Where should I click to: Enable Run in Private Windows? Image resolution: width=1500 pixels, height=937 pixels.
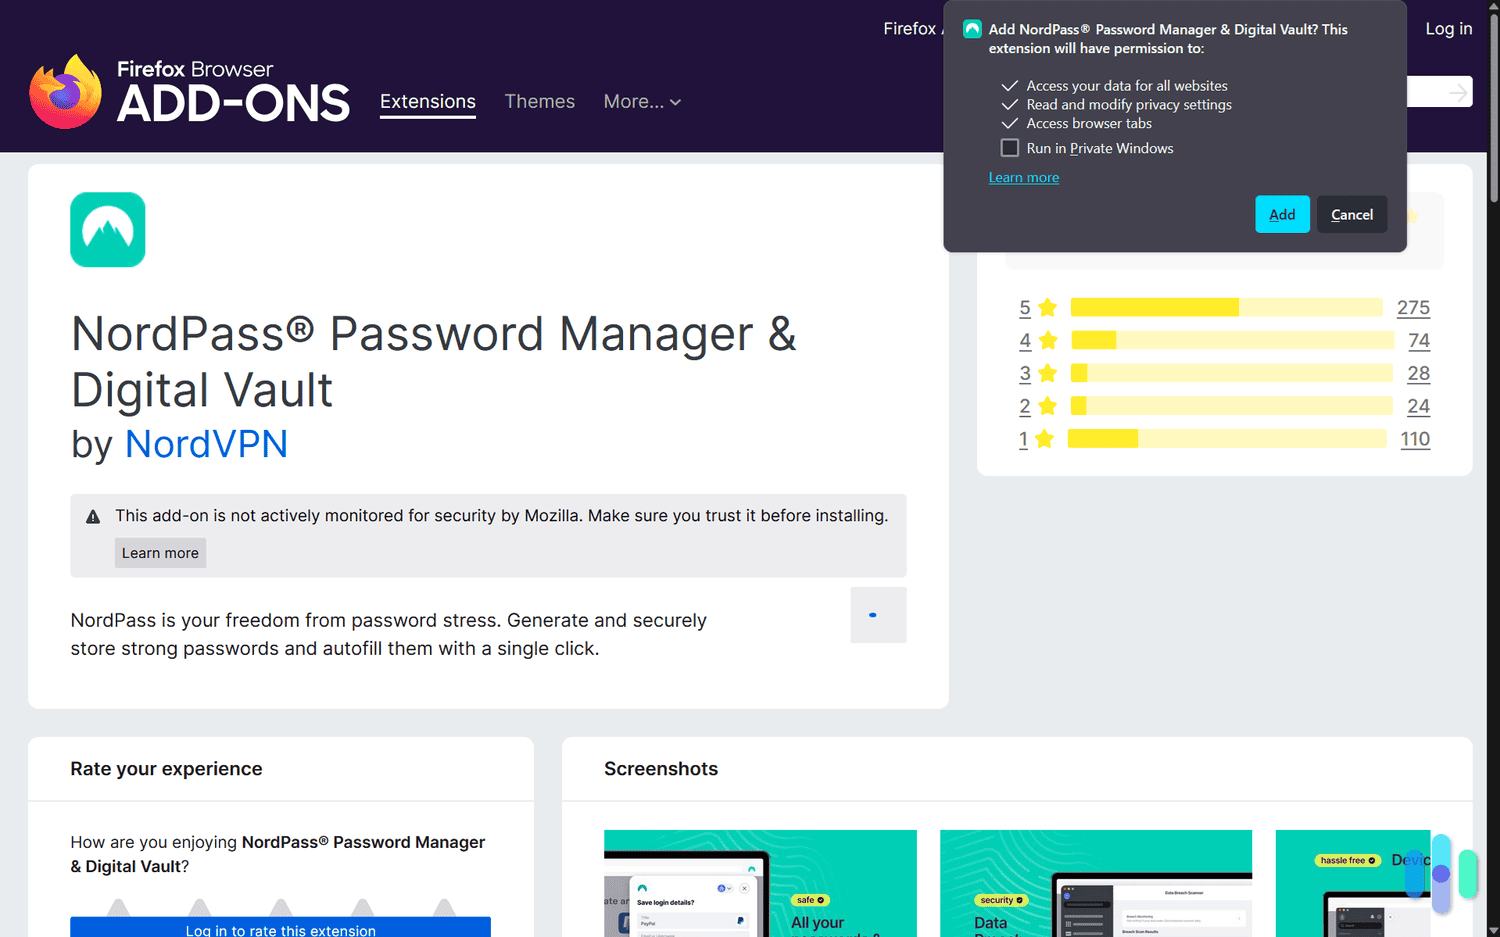(1010, 147)
